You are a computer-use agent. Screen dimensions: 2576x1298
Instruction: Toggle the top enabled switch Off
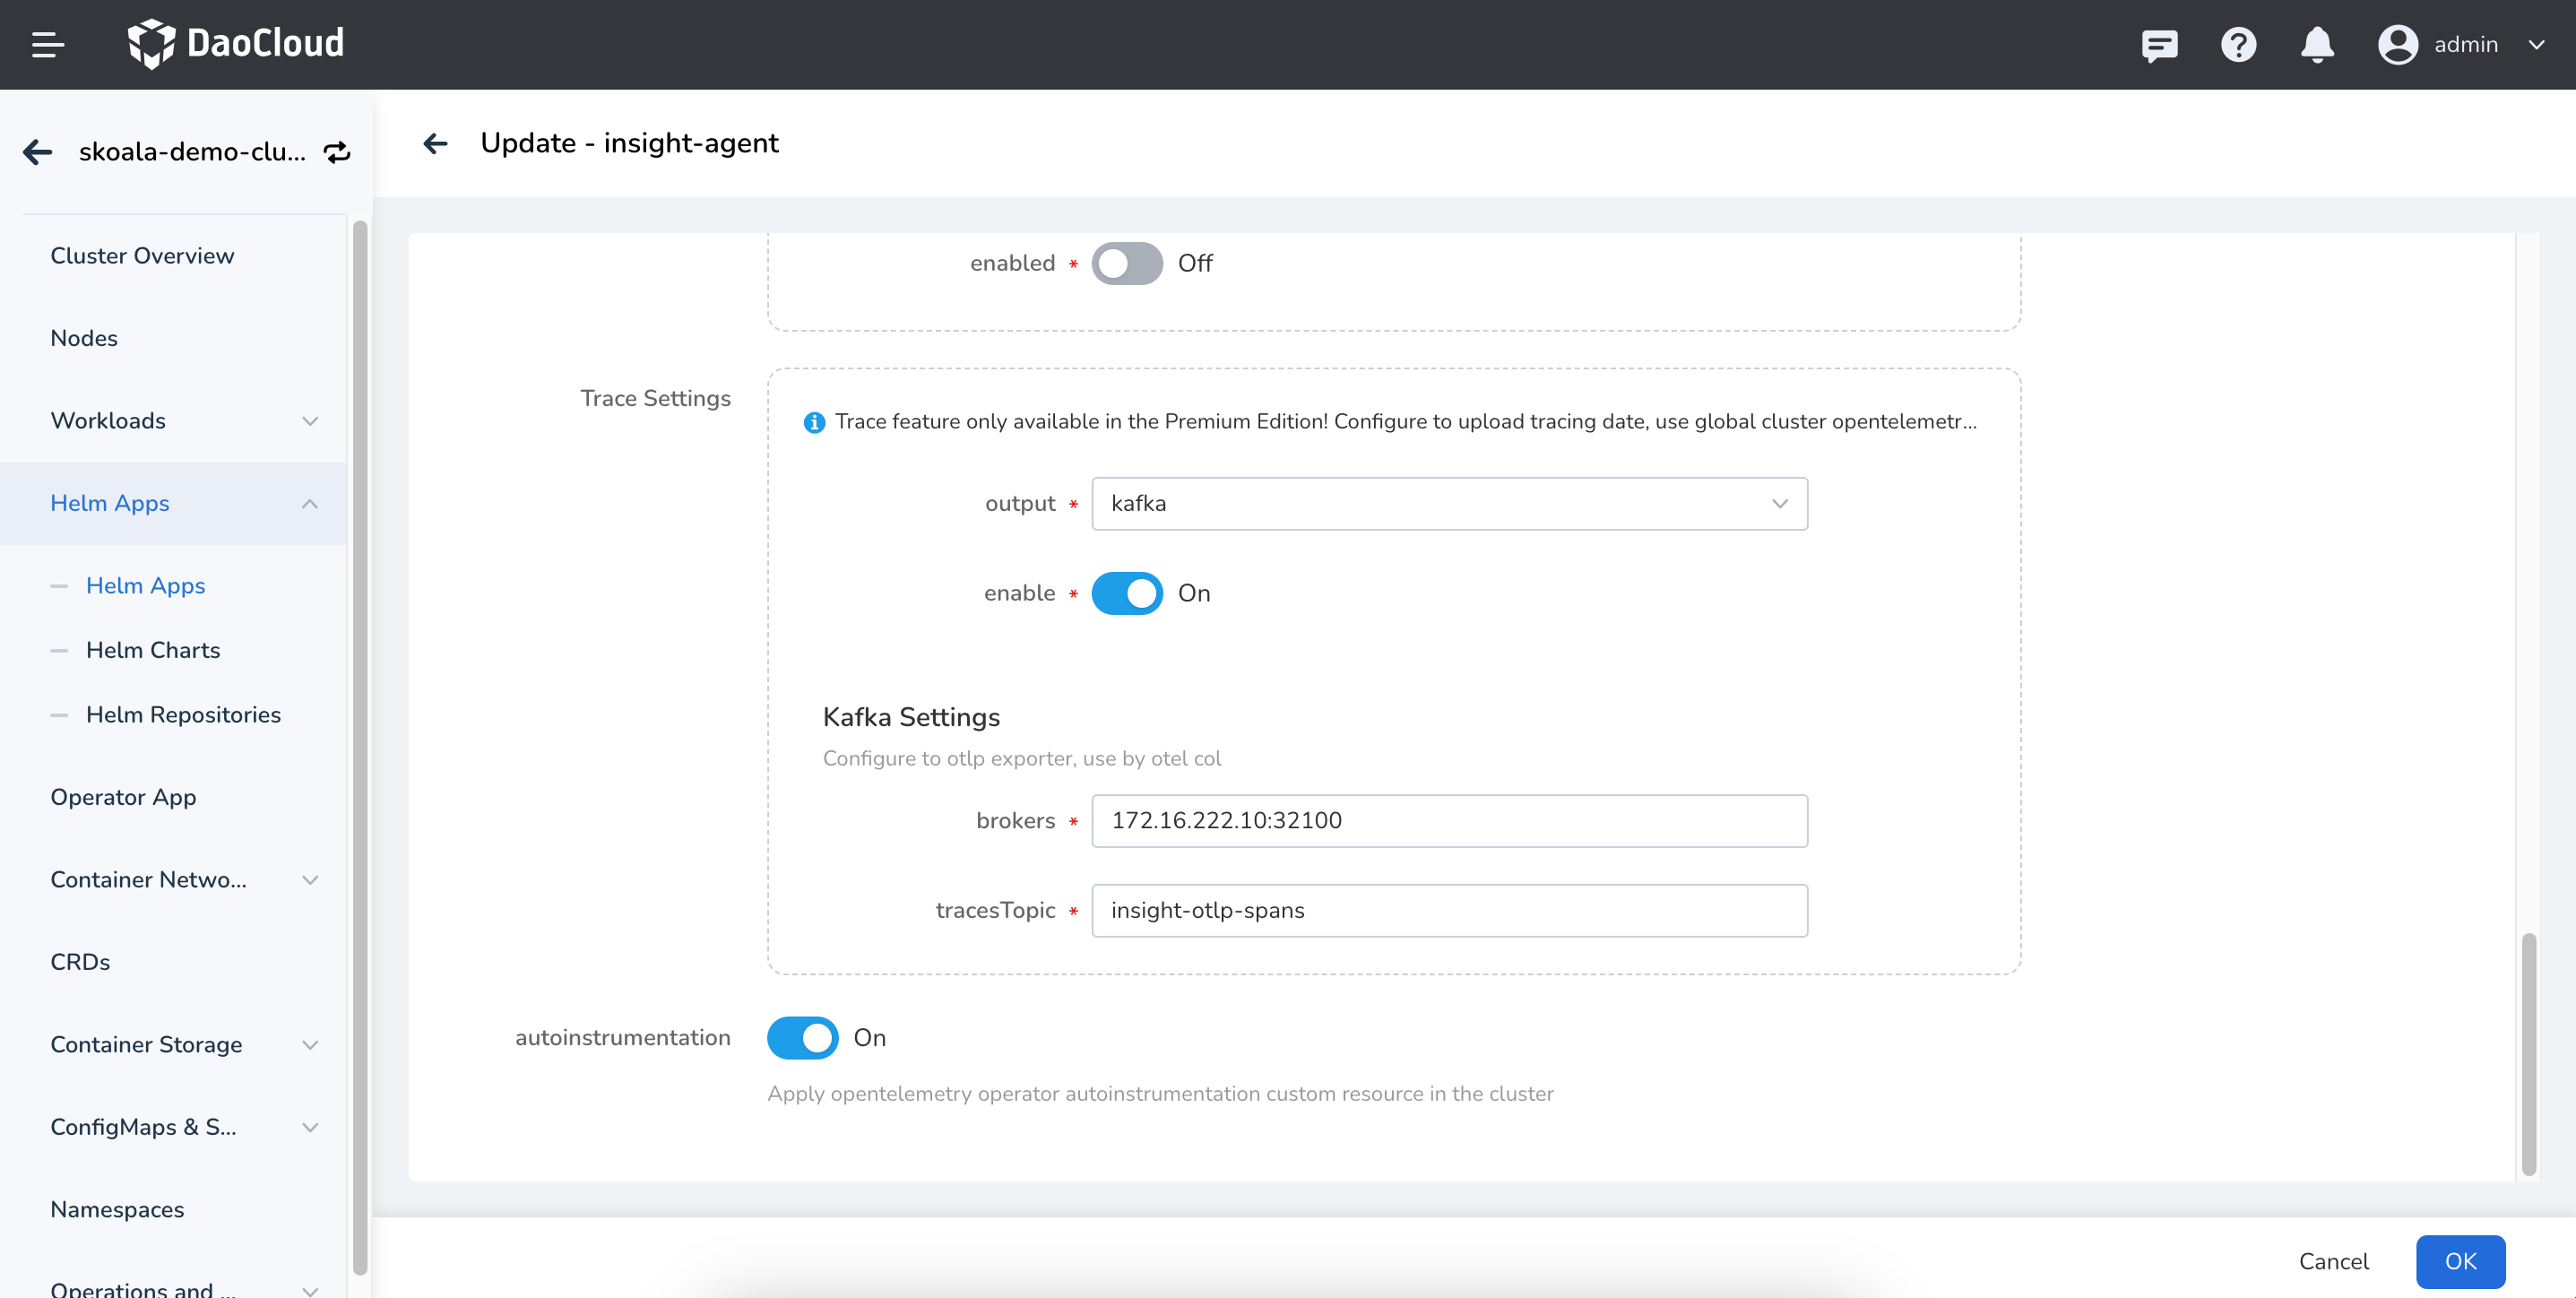(1125, 262)
